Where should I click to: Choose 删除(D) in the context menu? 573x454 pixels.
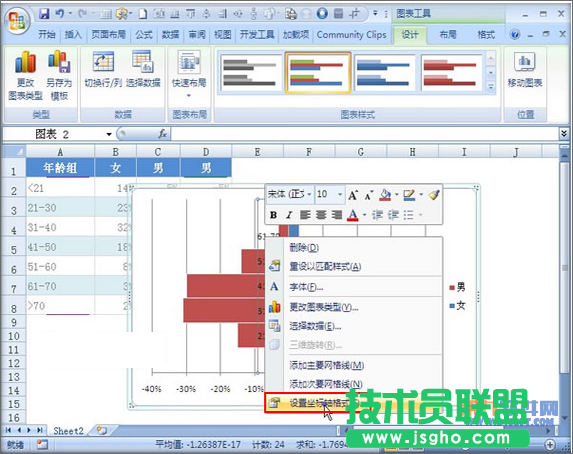coord(354,248)
